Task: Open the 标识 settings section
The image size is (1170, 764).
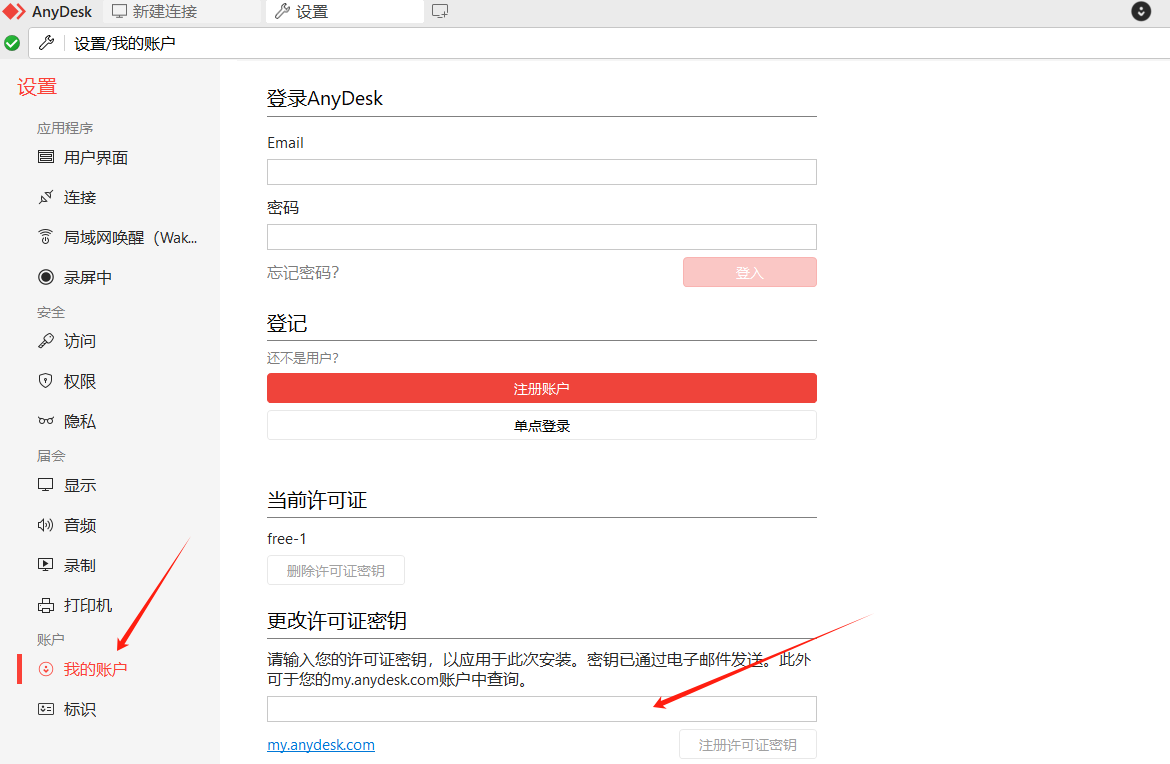Action: click(80, 710)
